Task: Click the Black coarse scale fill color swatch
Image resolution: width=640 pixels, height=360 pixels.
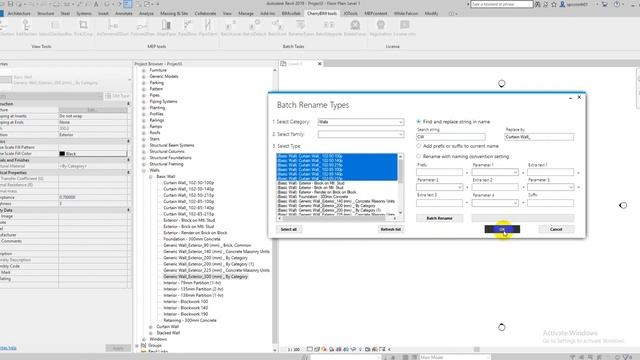Action: [x=62, y=154]
